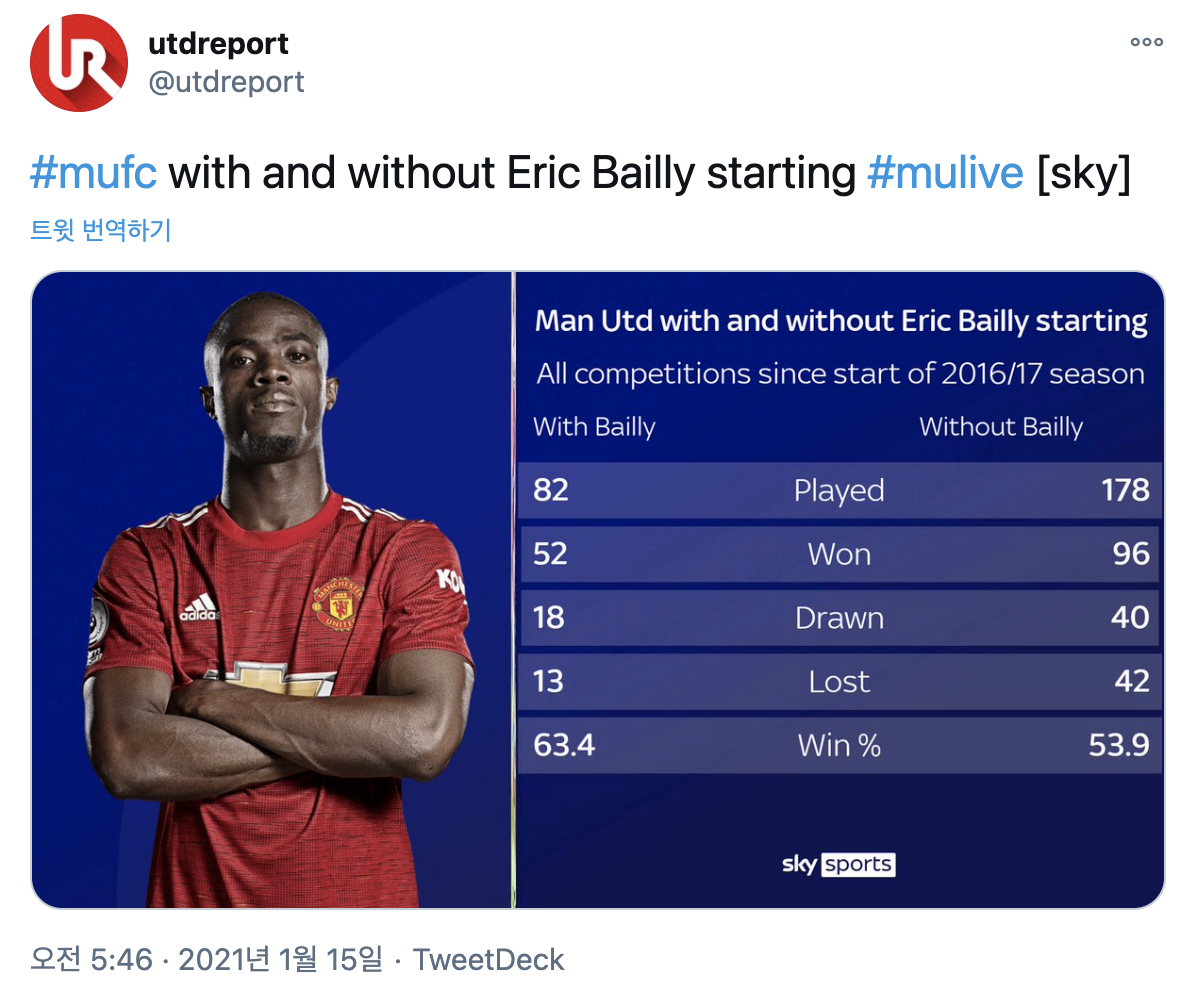
Task: Click the adidas logo on the jersey
Action: [x=199, y=608]
